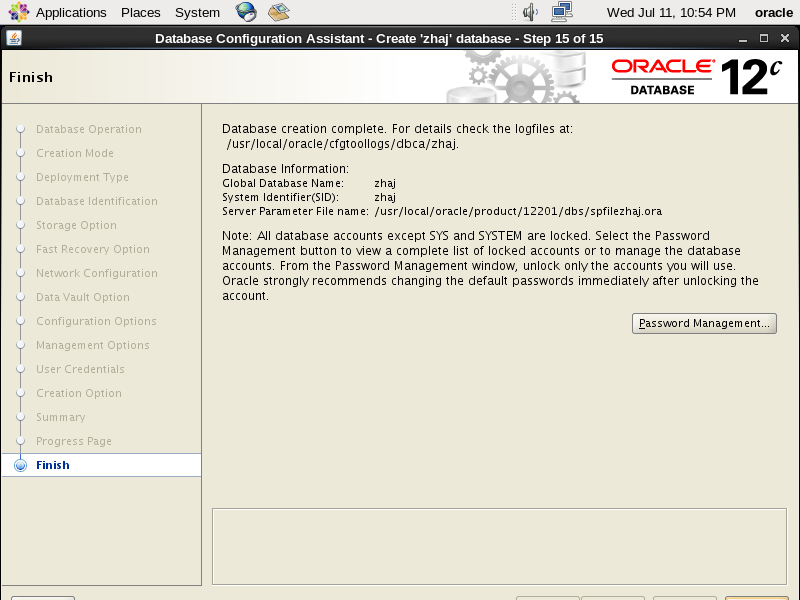Click the Oracle Database 12c logo
The width and height of the screenshot is (800, 600).
point(696,77)
